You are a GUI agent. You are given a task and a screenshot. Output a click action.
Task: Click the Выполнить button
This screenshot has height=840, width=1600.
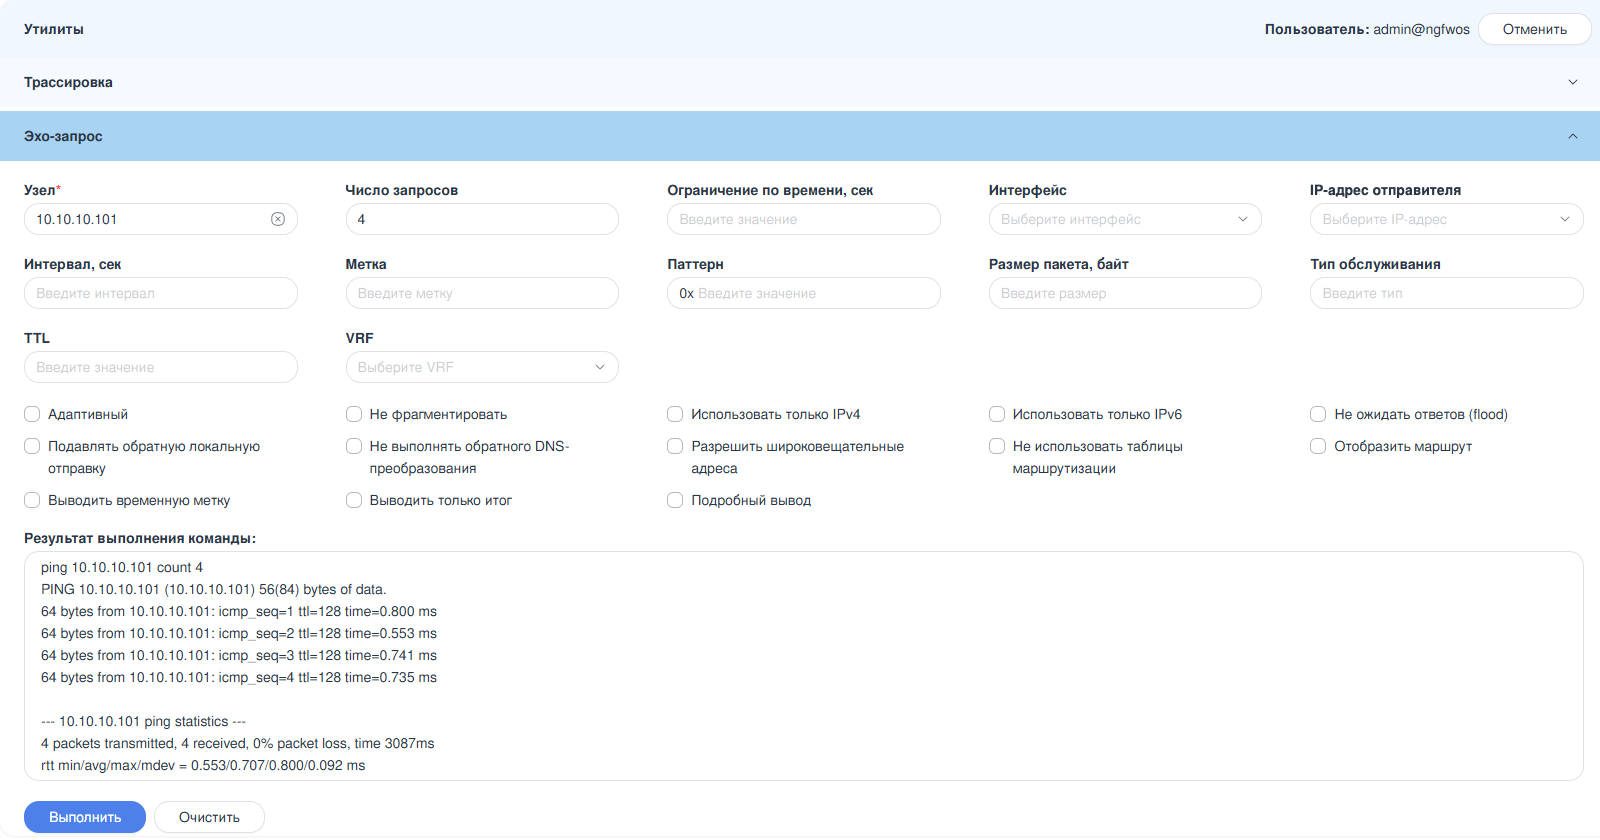click(x=85, y=817)
